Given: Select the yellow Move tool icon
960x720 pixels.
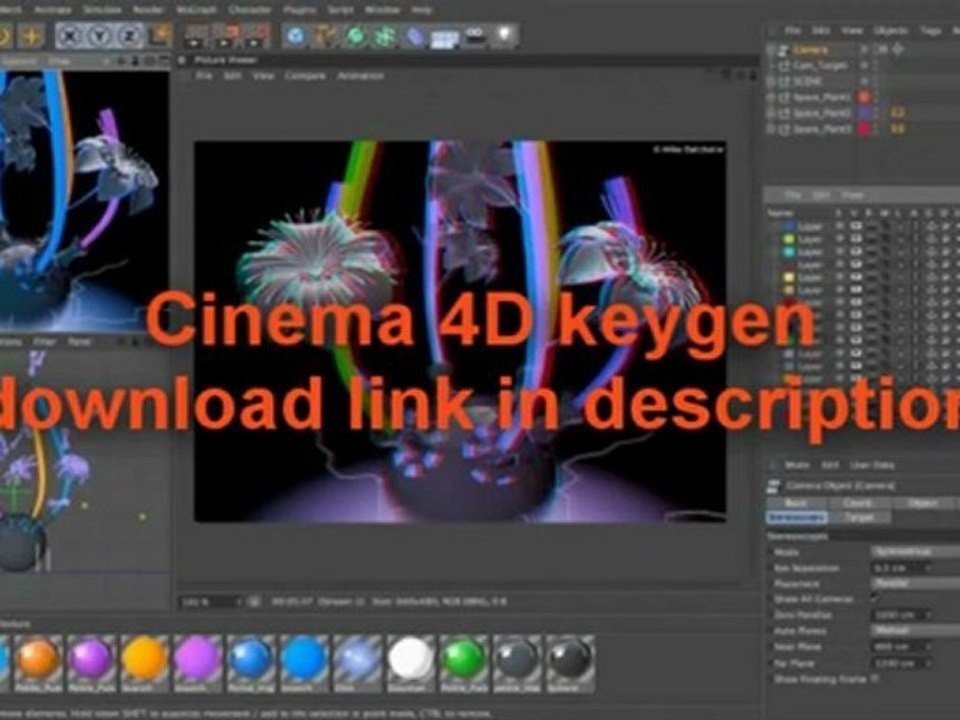Looking at the screenshot, I should click(x=30, y=36).
